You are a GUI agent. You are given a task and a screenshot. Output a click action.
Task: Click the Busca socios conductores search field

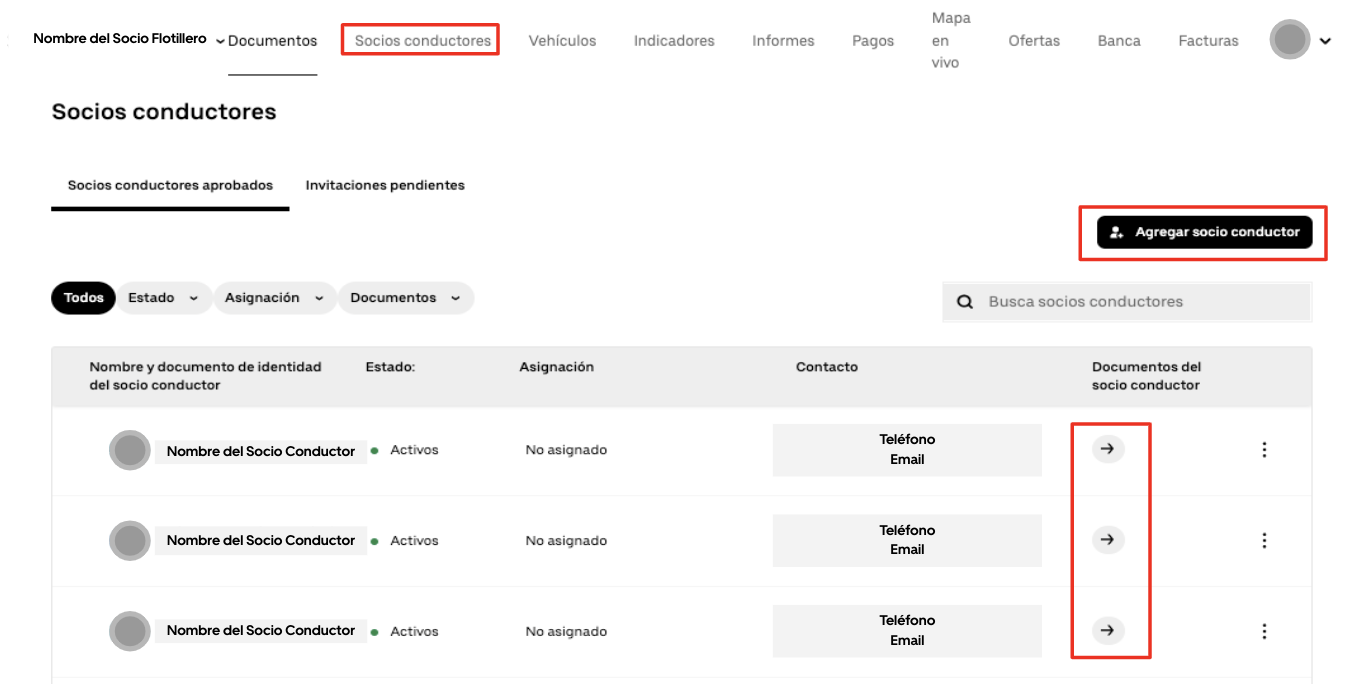click(1127, 302)
